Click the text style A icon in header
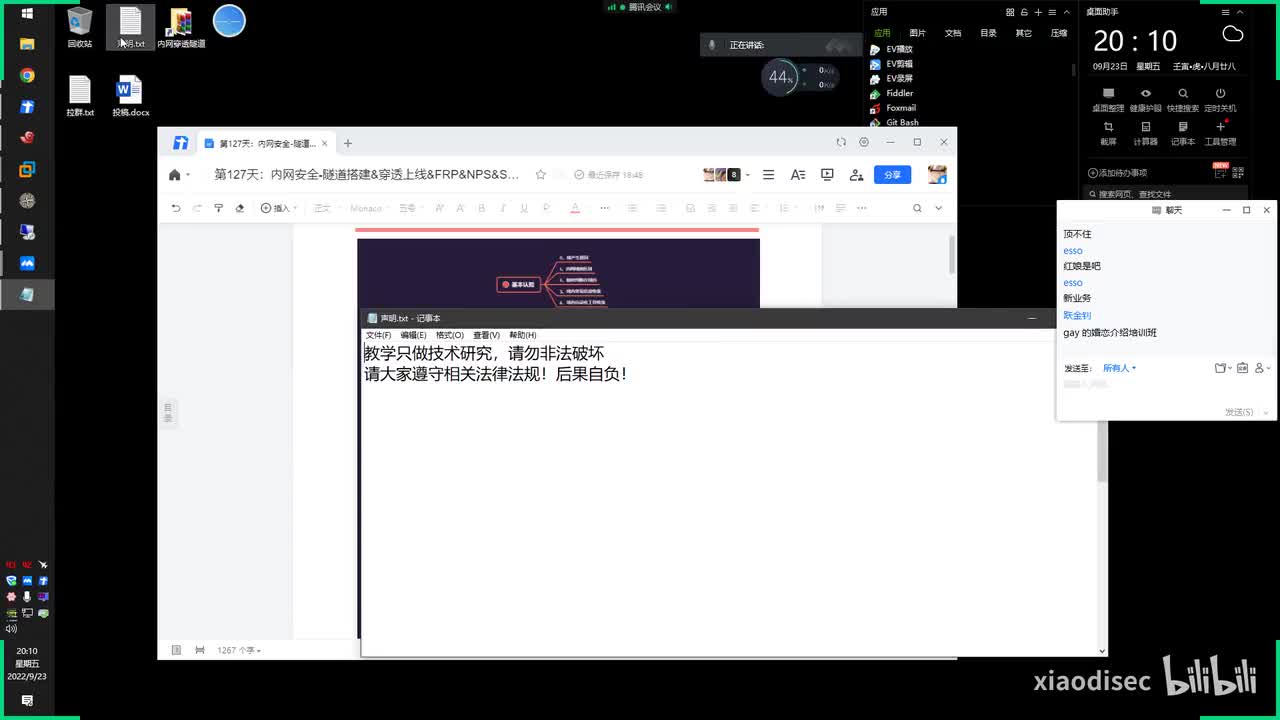Screen dimensions: 1280x720 798,175
